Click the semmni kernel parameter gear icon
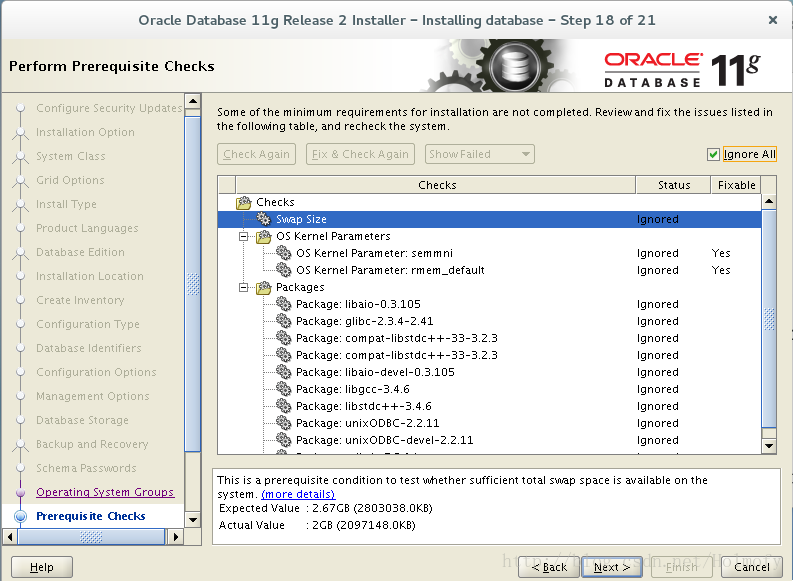Screen dimensions: 793x581 tap(284, 253)
